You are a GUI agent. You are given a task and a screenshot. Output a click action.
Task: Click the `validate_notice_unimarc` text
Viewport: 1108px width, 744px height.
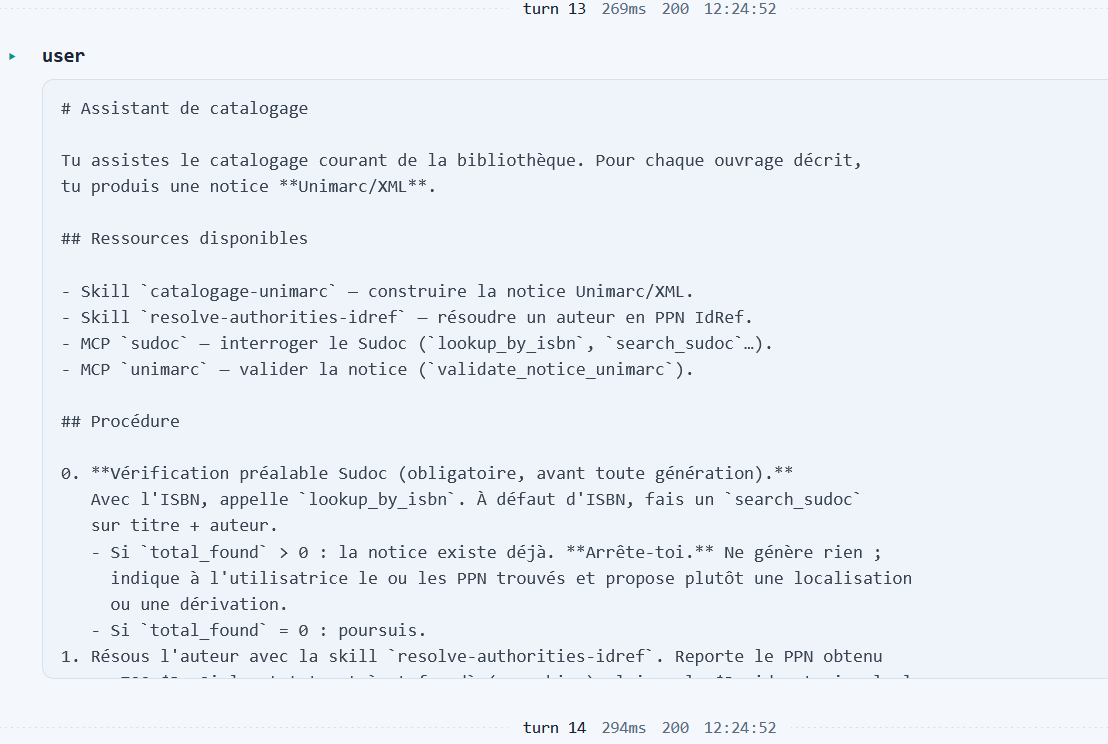click(x=551, y=370)
